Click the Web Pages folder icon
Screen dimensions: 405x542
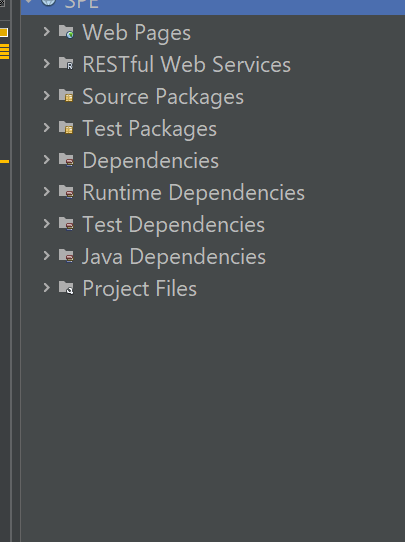(x=66, y=32)
